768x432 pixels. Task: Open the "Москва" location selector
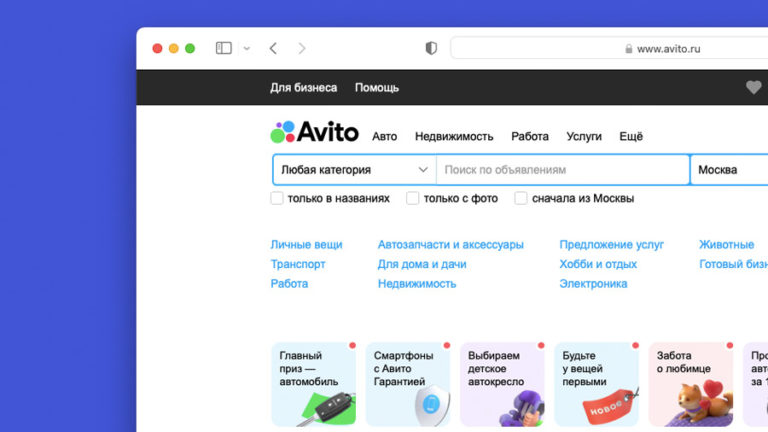[728, 170]
